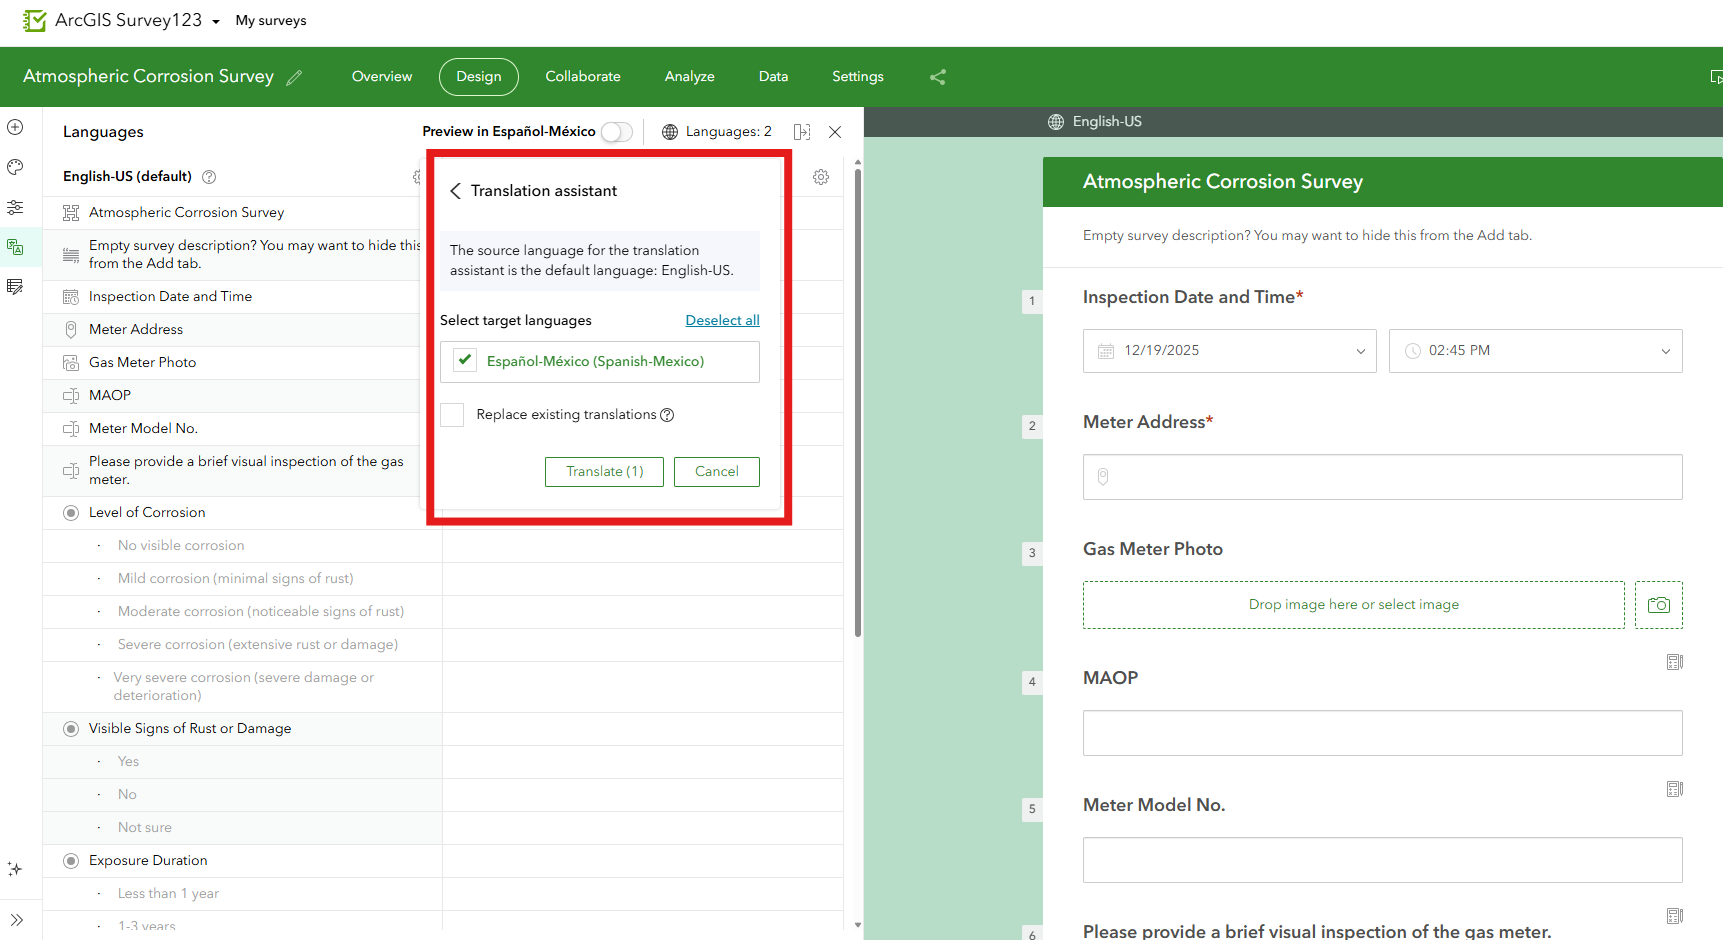The height and width of the screenshot is (940, 1723).
Task: Click the language import/export icon
Action: [x=802, y=132]
